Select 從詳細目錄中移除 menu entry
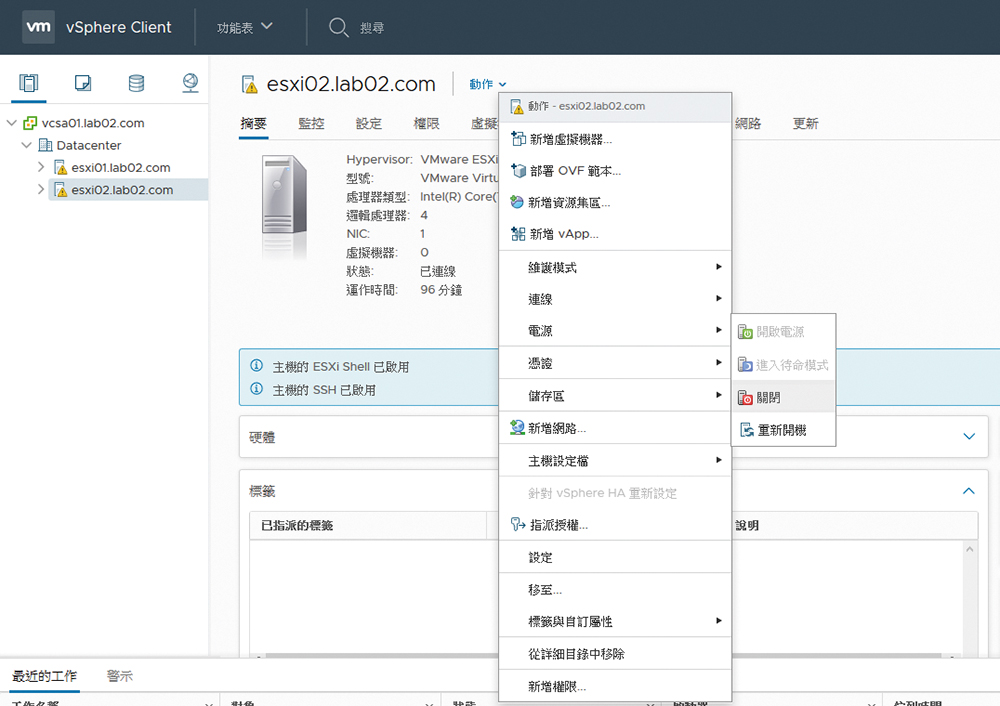Screen dimensions: 1000x706 [x=615, y=654]
